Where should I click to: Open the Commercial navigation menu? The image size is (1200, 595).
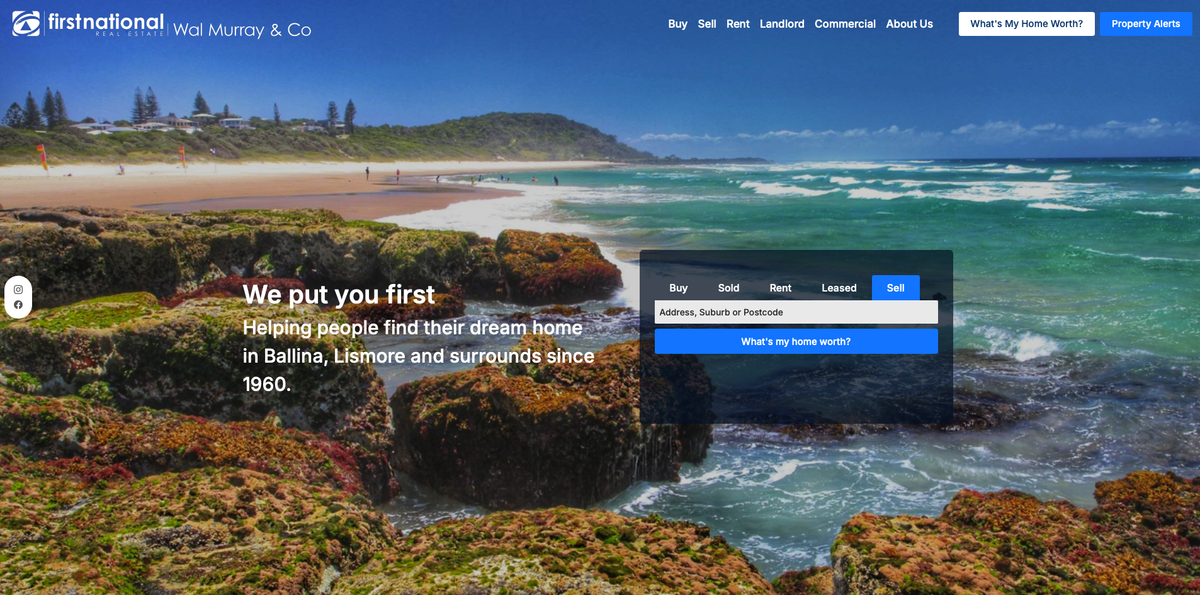coord(845,24)
